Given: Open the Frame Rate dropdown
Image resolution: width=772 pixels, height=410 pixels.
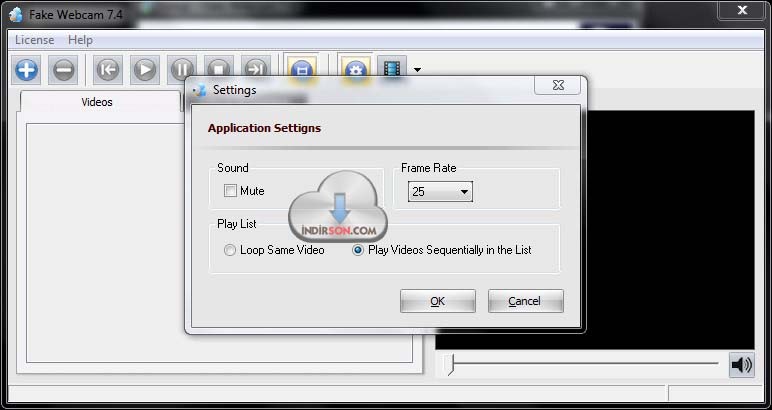Looking at the screenshot, I should [440, 192].
